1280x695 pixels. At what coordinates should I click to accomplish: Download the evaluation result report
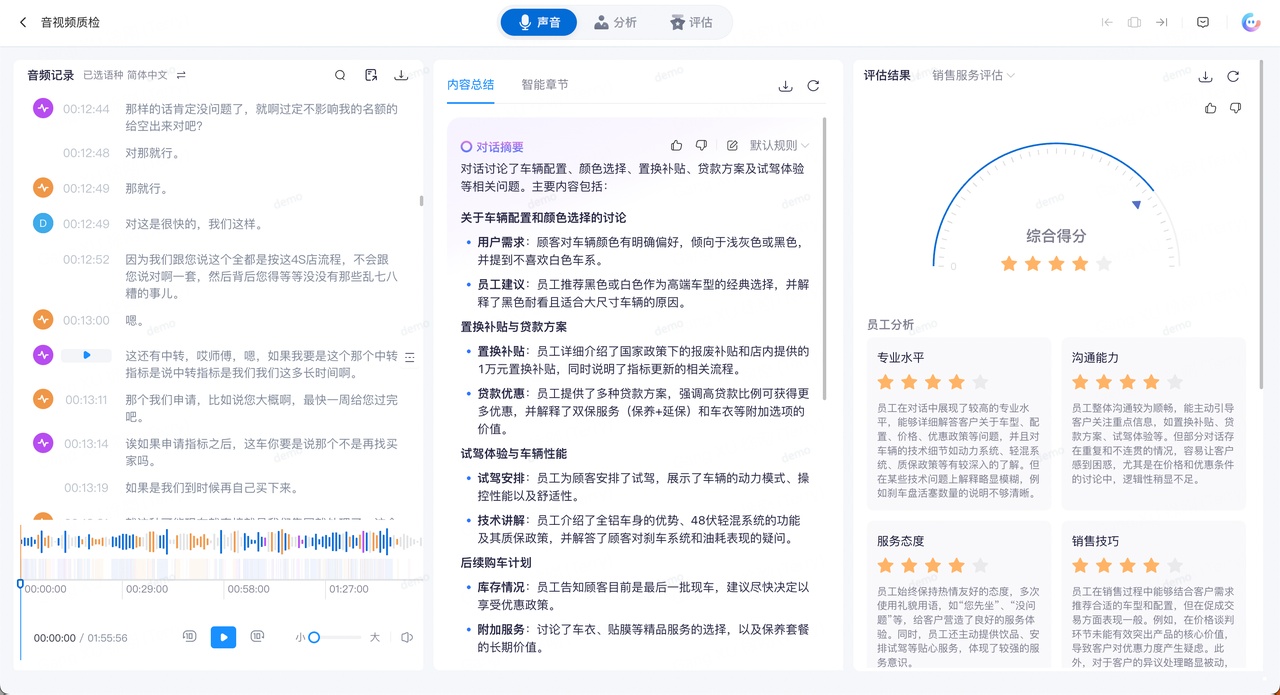tap(1206, 76)
